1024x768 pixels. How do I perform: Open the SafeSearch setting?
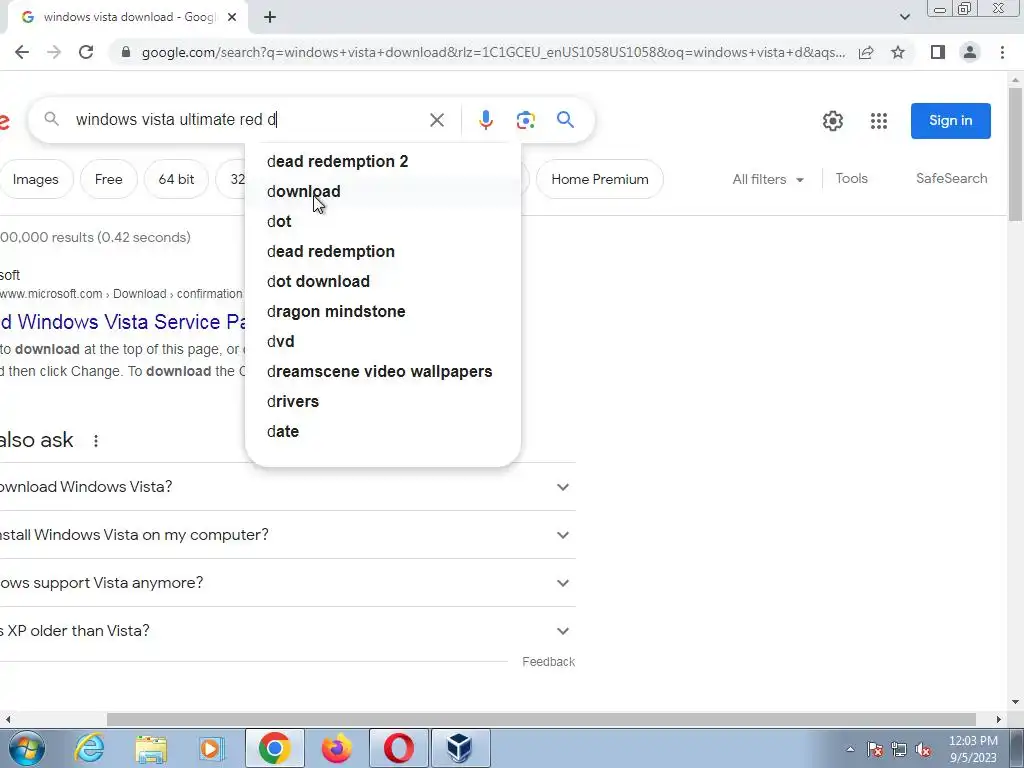[952, 178]
